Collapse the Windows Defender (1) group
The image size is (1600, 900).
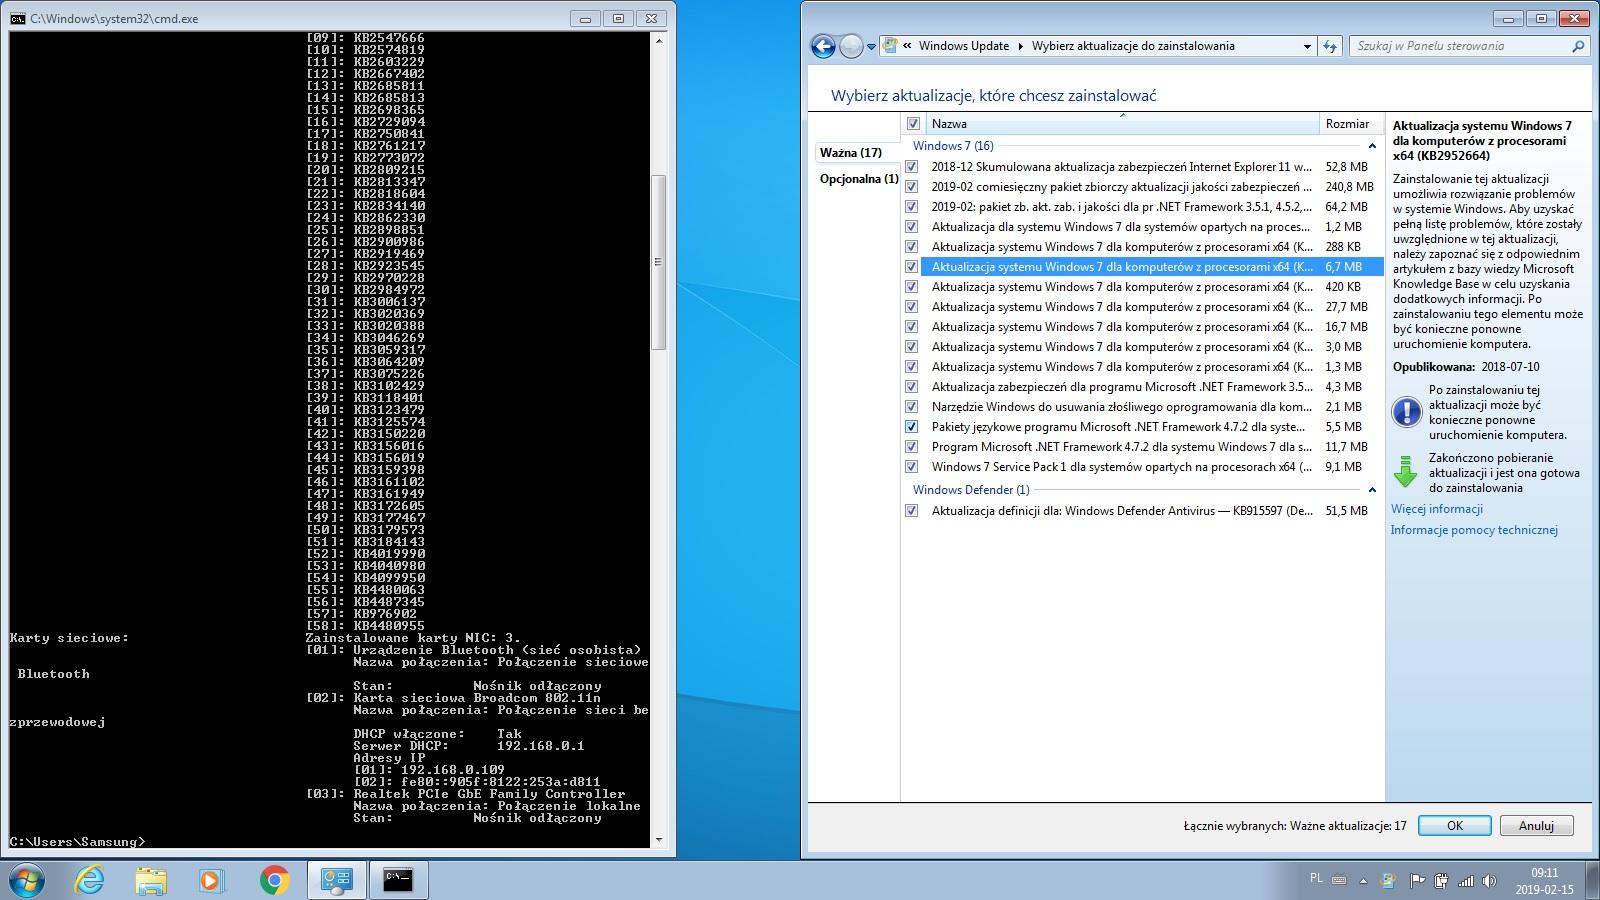pyautogui.click(x=1371, y=490)
